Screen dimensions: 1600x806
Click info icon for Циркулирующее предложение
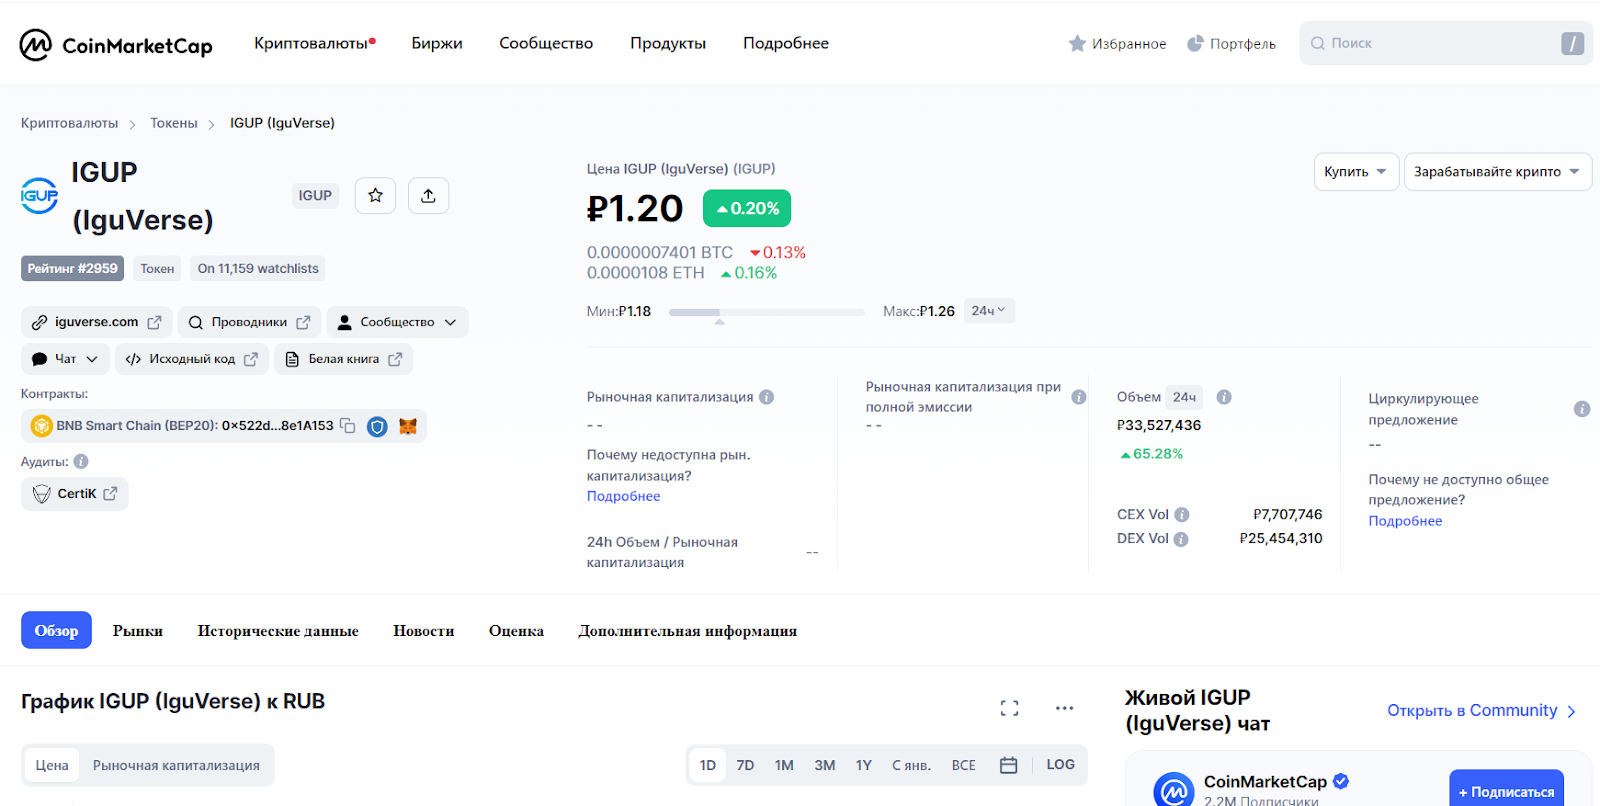[1582, 409]
